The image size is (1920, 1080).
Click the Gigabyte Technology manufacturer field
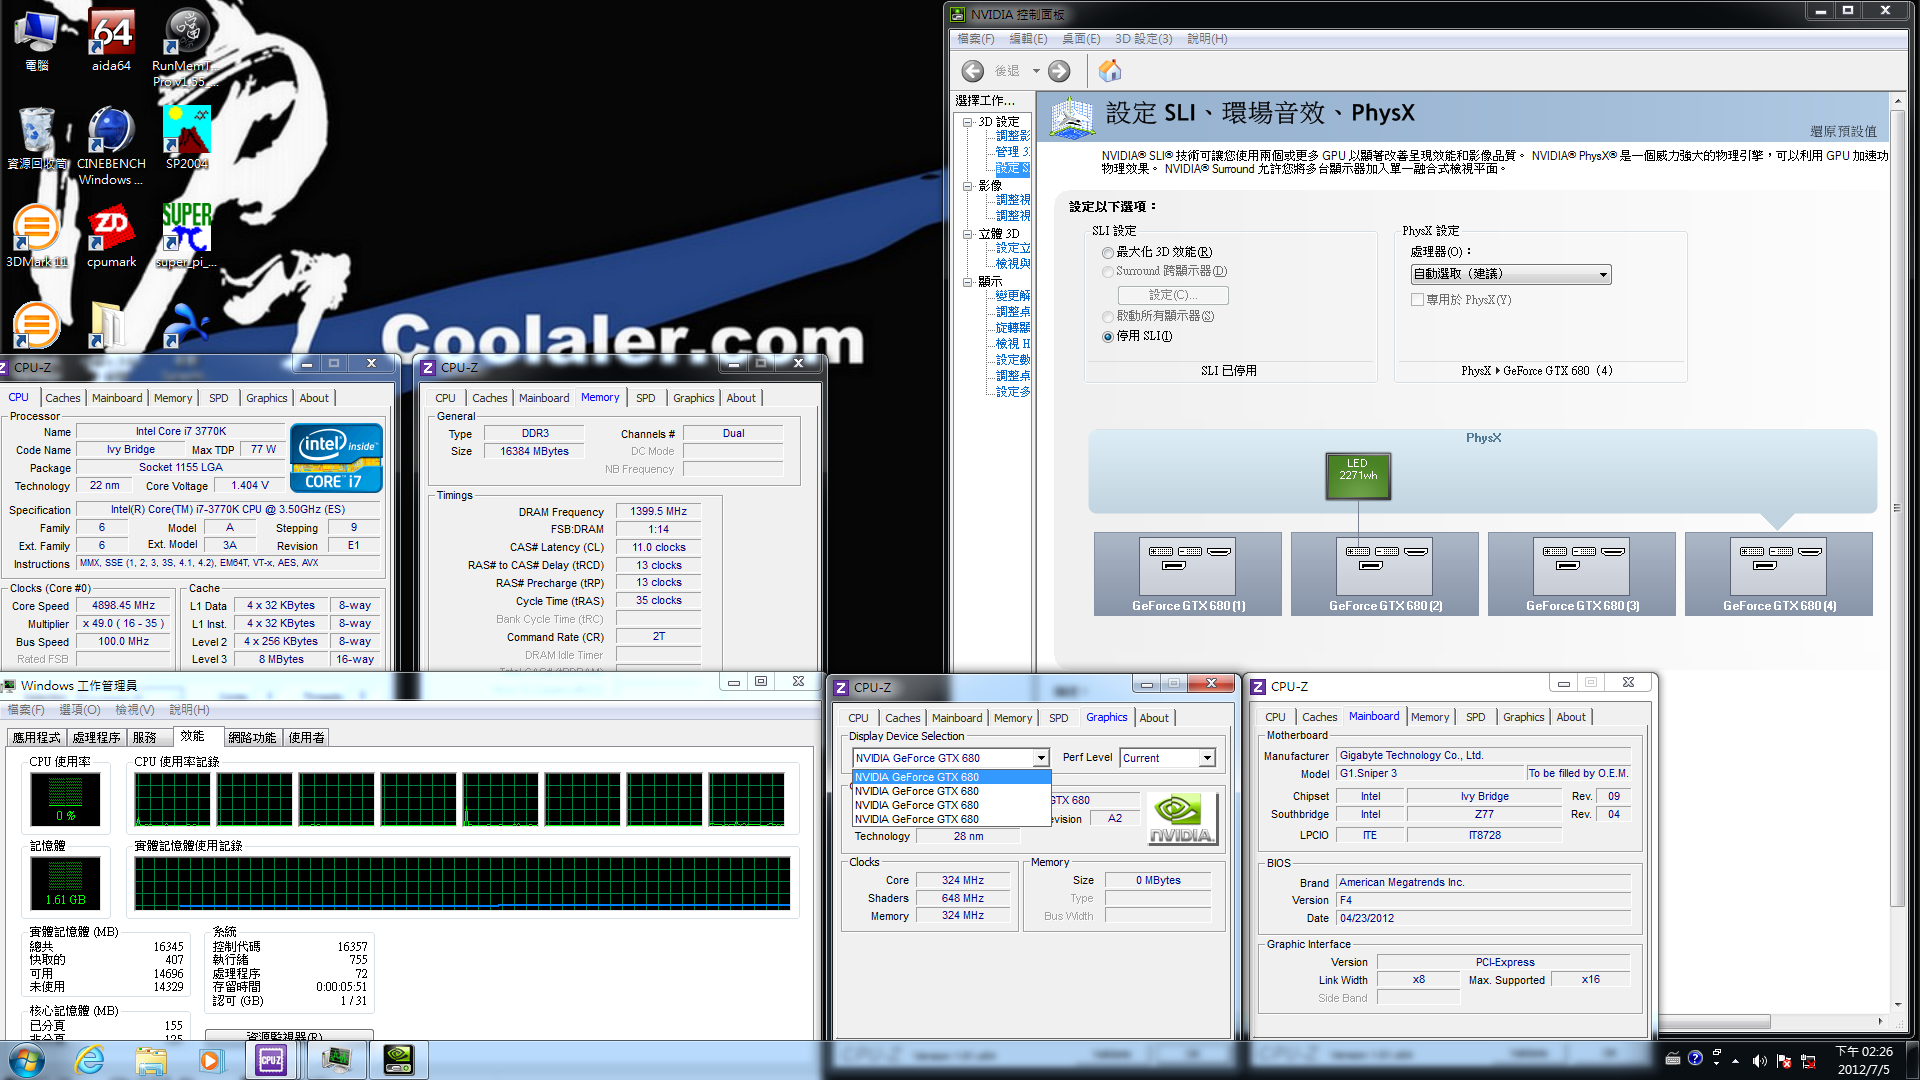pyautogui.click(x=1484, y=756)
